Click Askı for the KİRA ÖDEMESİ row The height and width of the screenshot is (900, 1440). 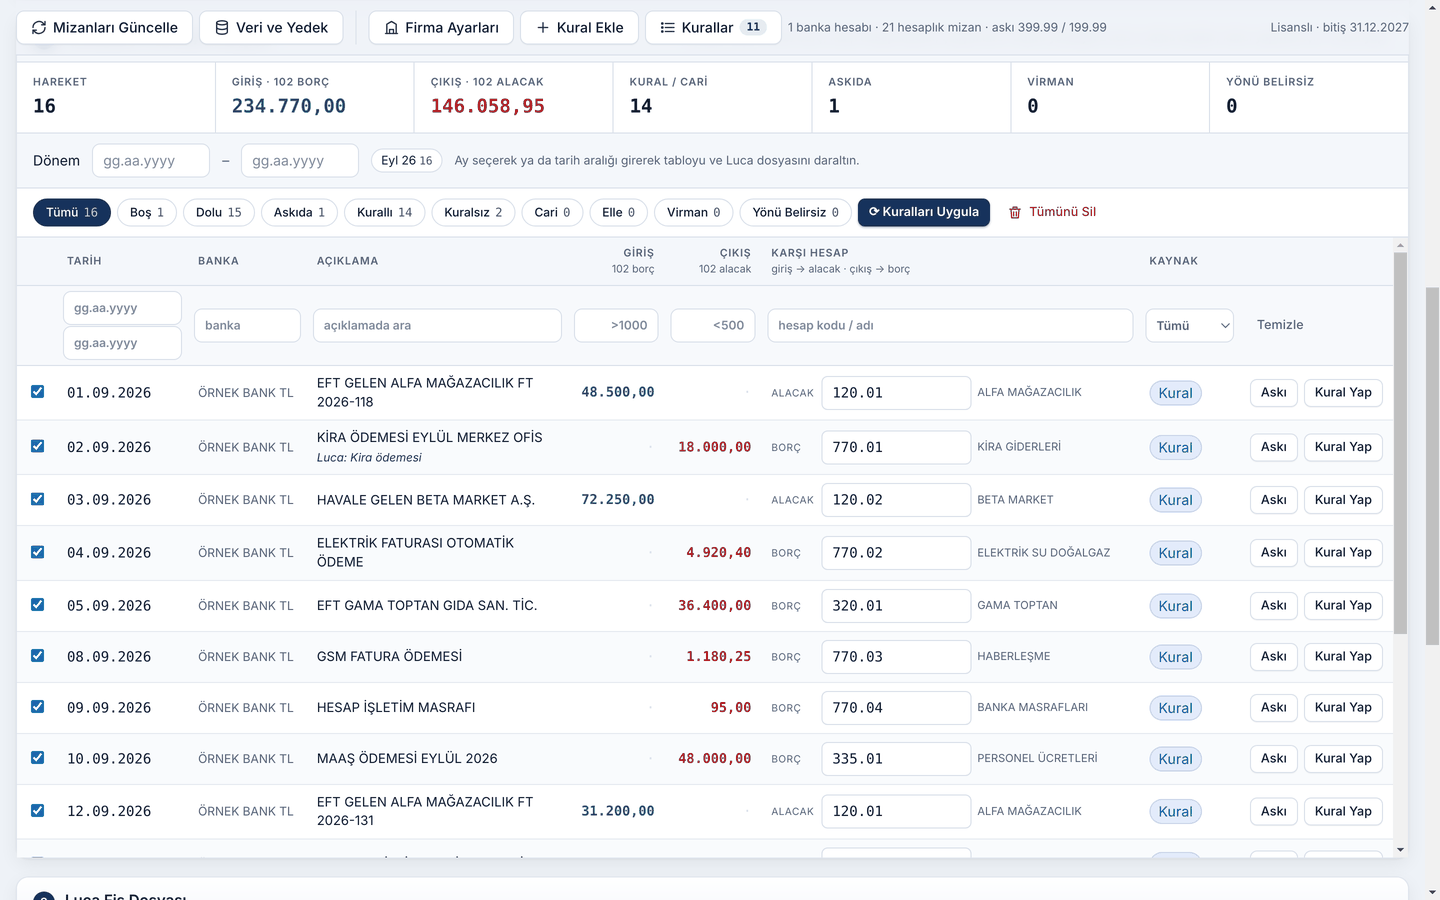tap(1274, 447)
